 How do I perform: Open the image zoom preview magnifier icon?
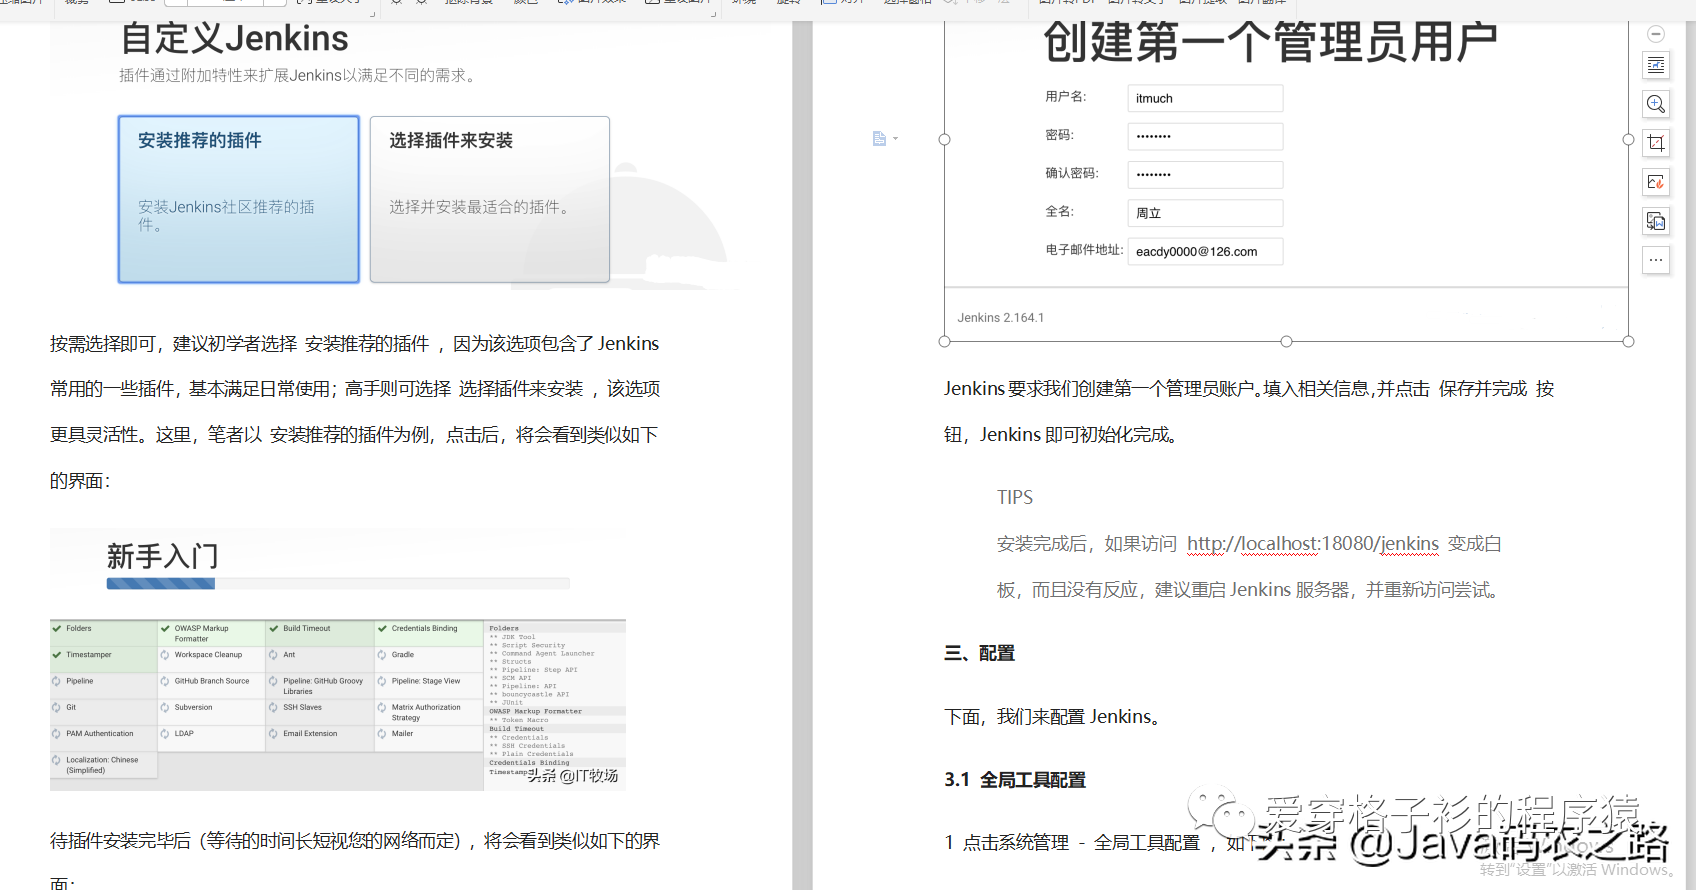click(1656, 104)
